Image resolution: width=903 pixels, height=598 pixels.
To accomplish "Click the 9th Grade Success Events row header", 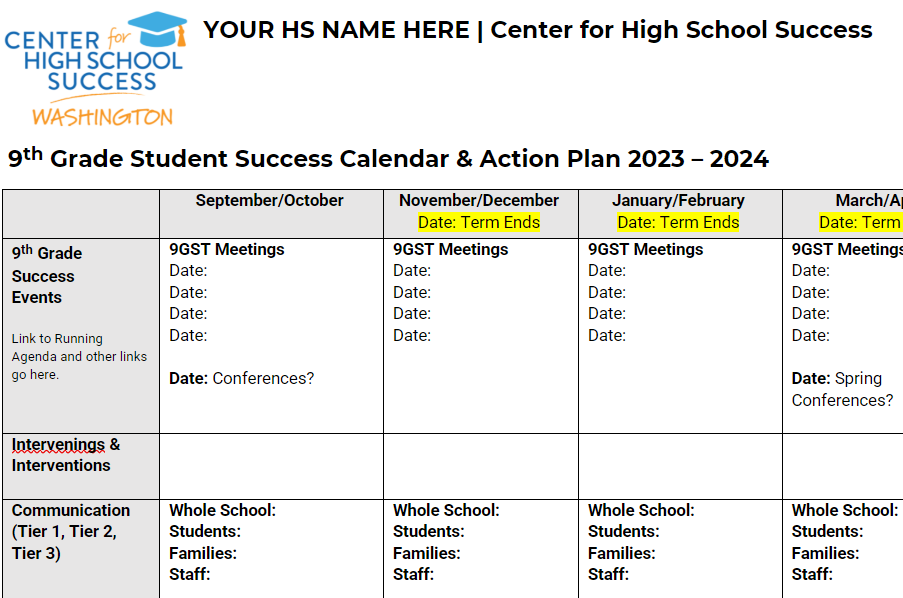I will tap(47, 275).
